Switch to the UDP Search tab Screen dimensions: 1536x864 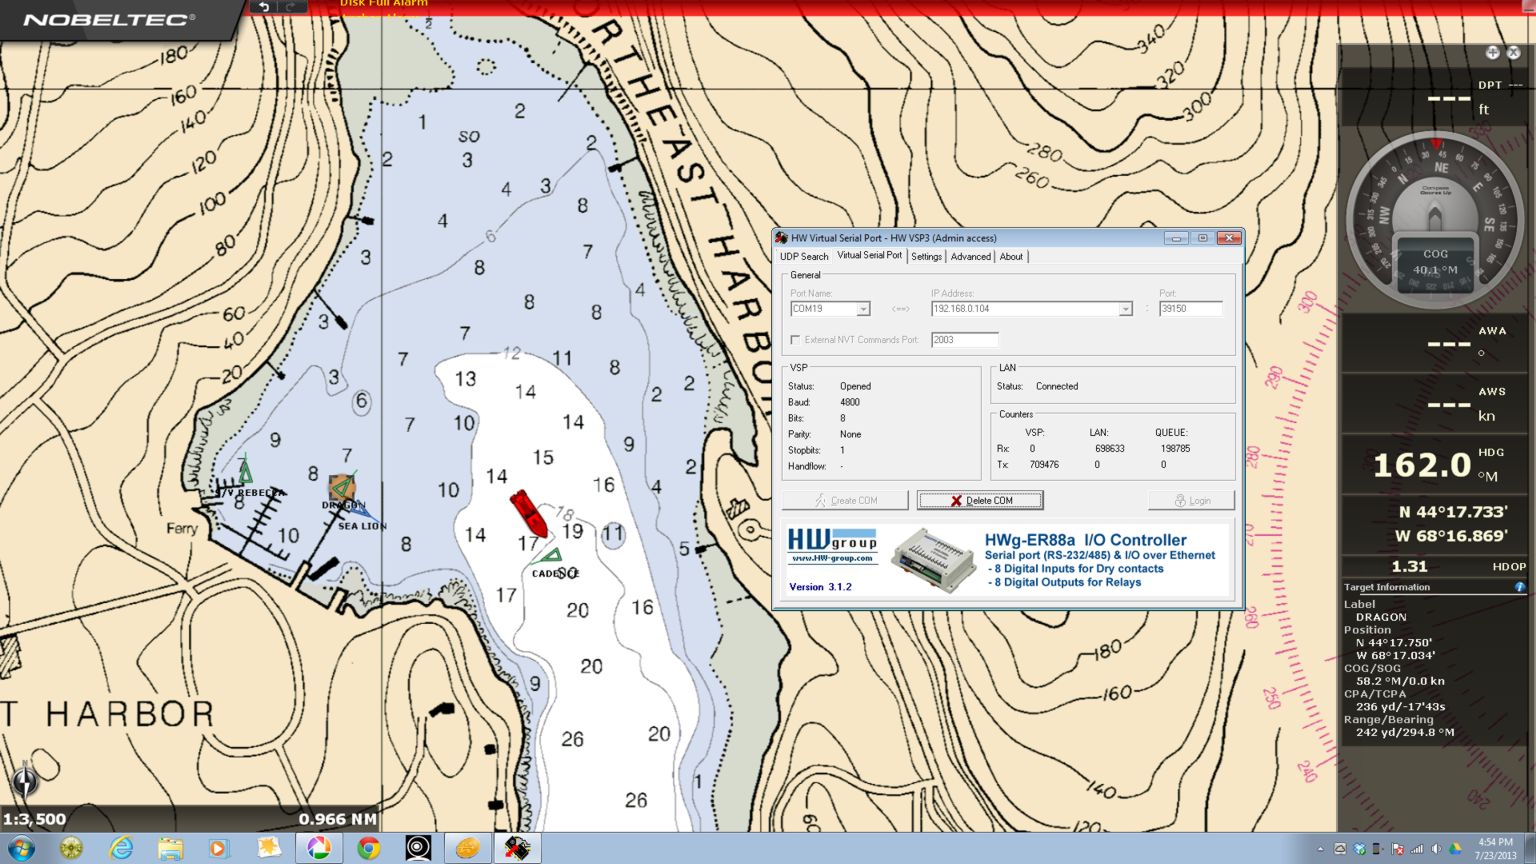[804, 257]
